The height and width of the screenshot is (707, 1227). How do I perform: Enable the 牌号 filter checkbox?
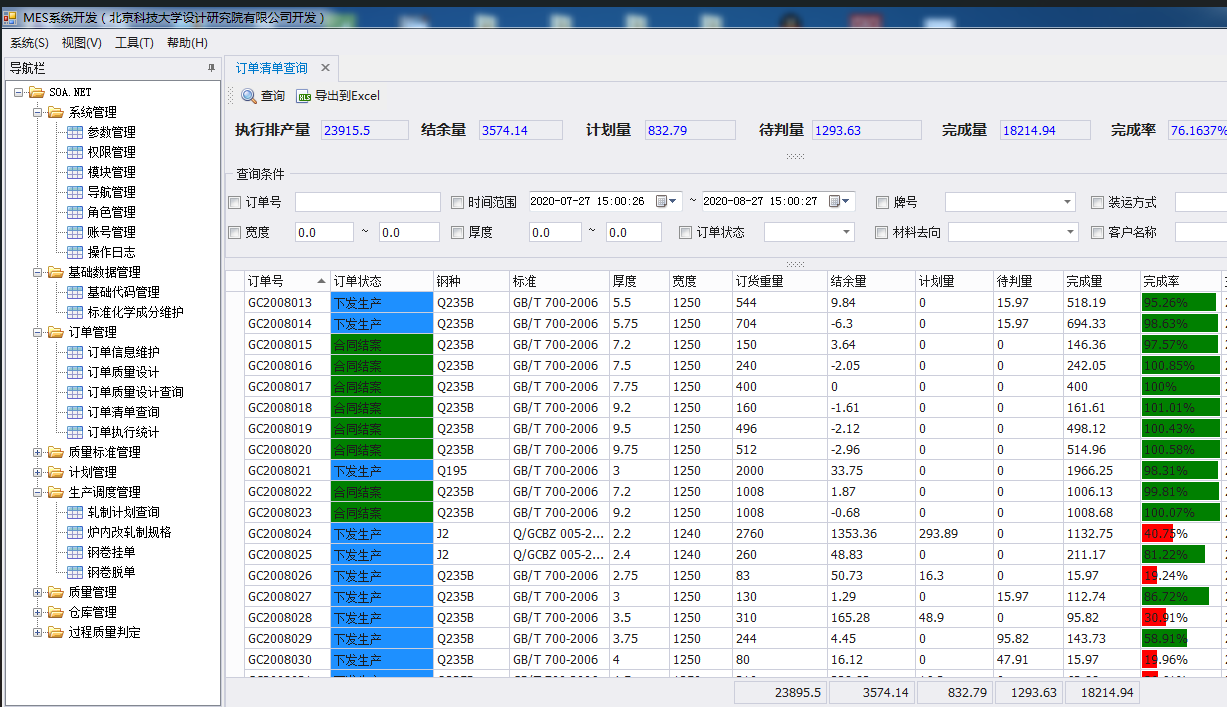(x=880, y=201)
